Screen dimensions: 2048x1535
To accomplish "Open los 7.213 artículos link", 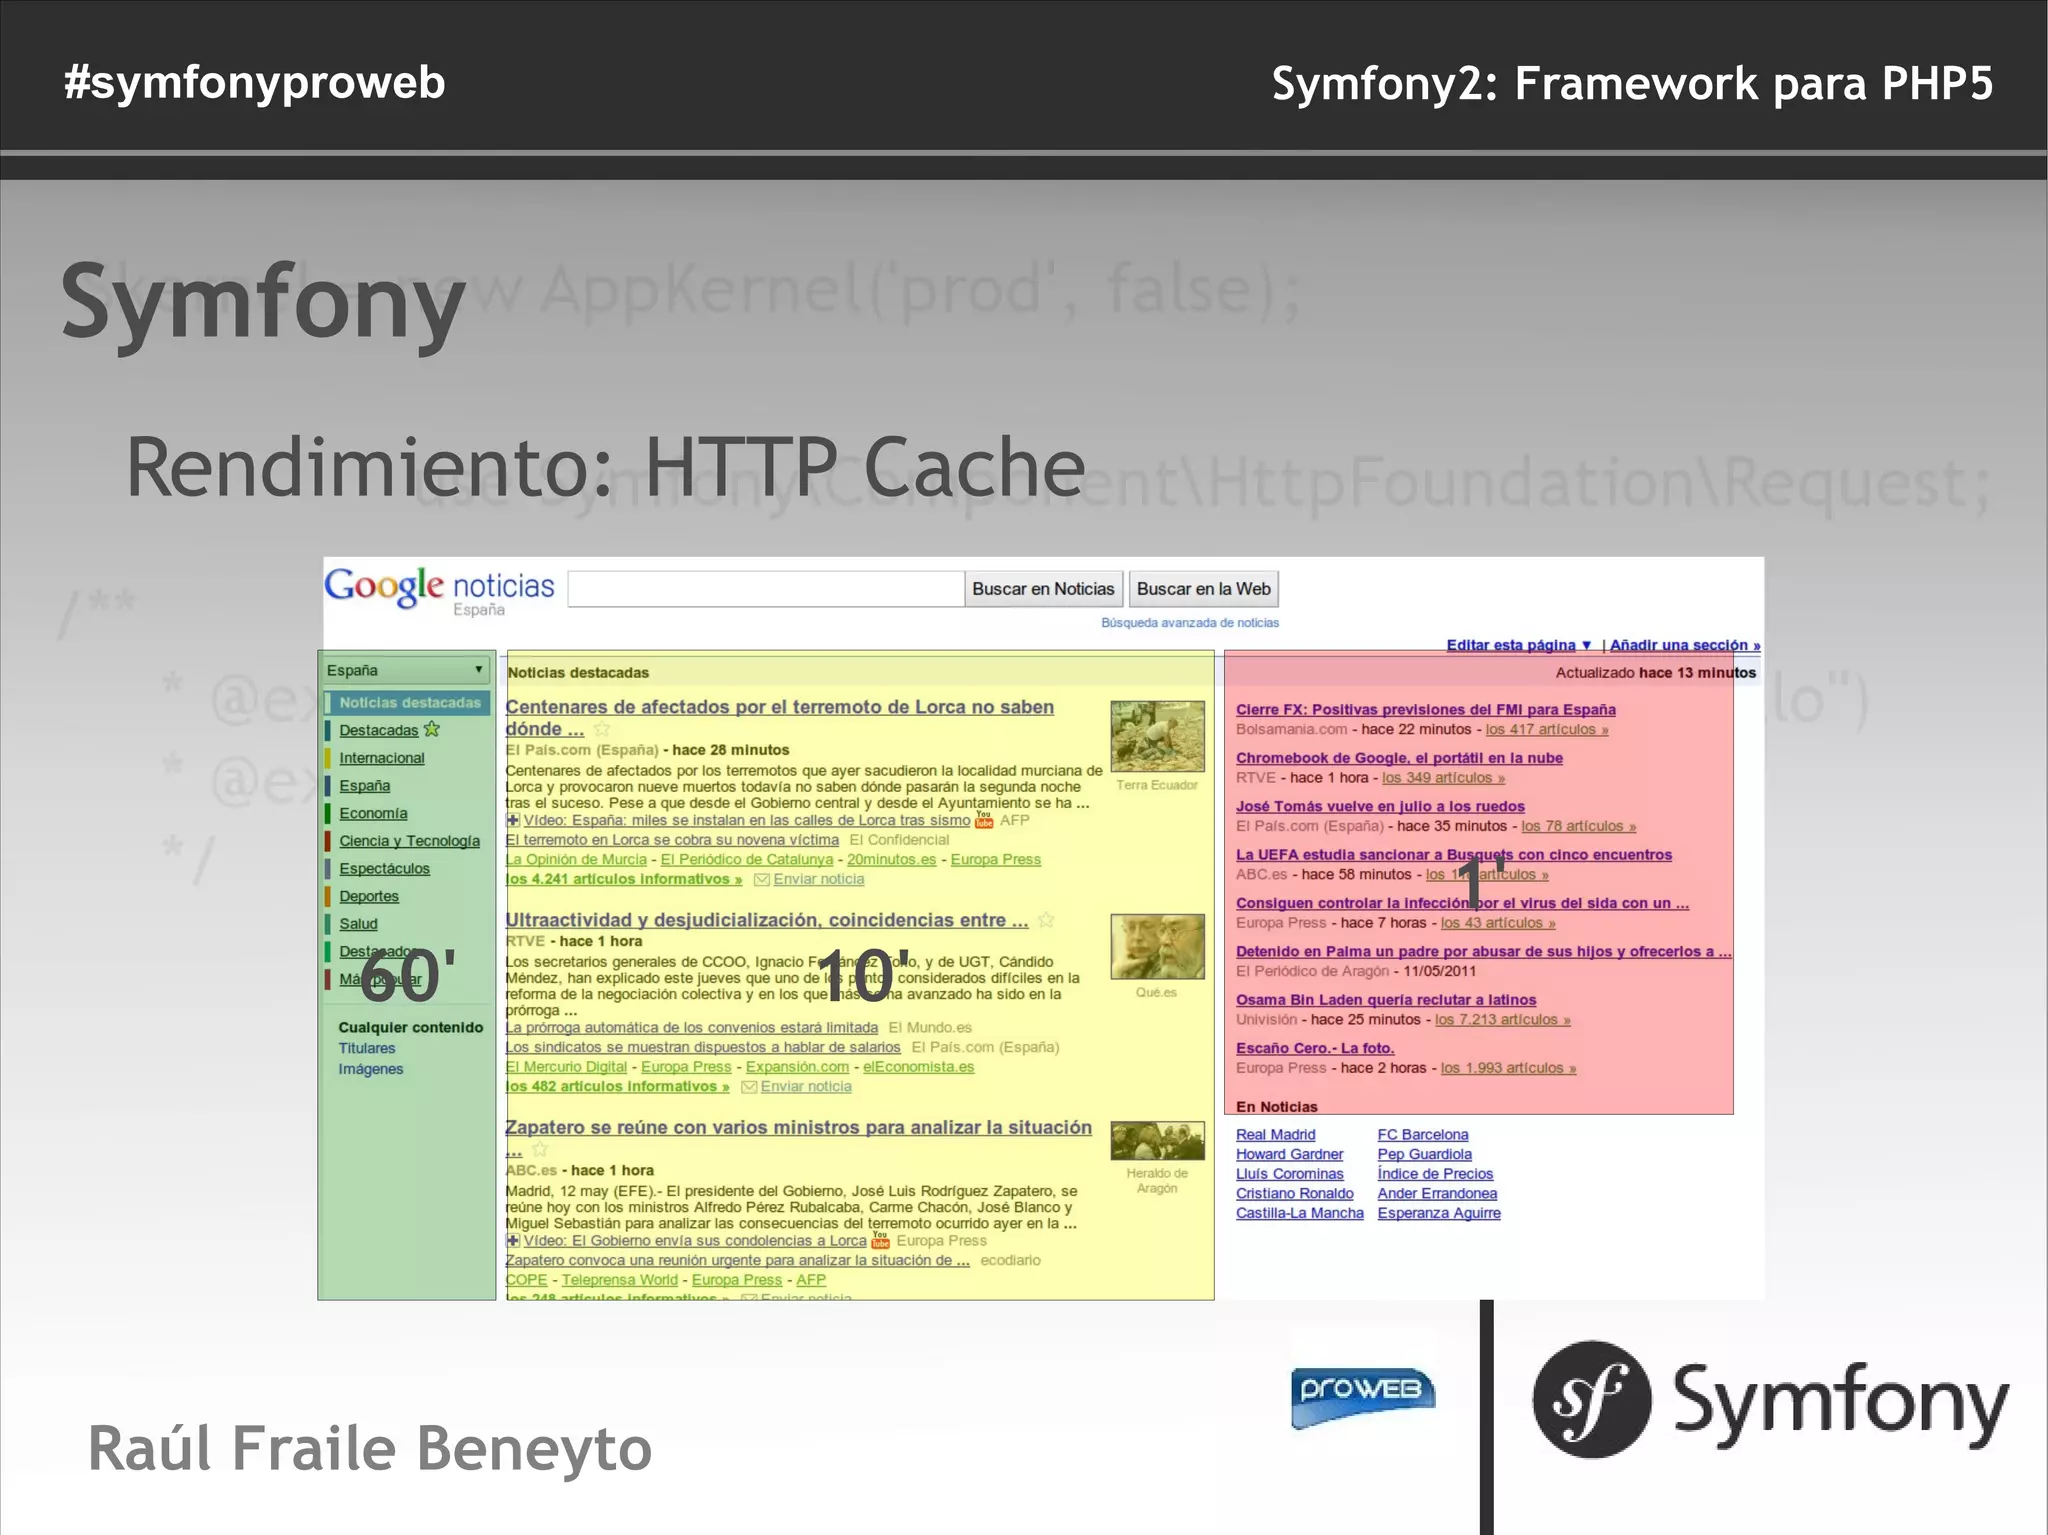I will (x=1502, y=1019).
